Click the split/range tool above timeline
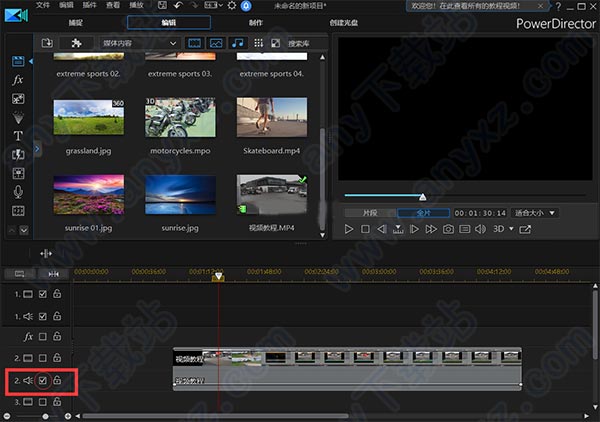This screenshot has height=422, width=600. point(46,253)
